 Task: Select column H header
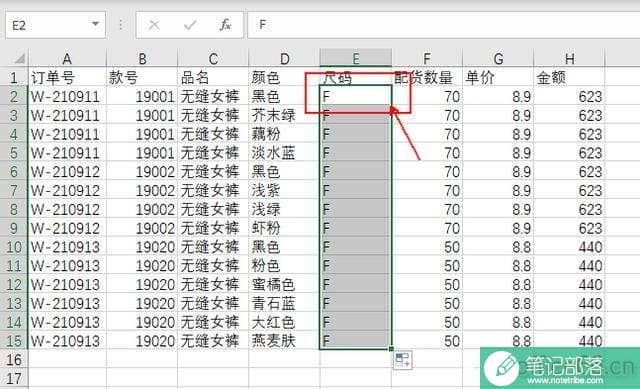[x=569, y=58]
